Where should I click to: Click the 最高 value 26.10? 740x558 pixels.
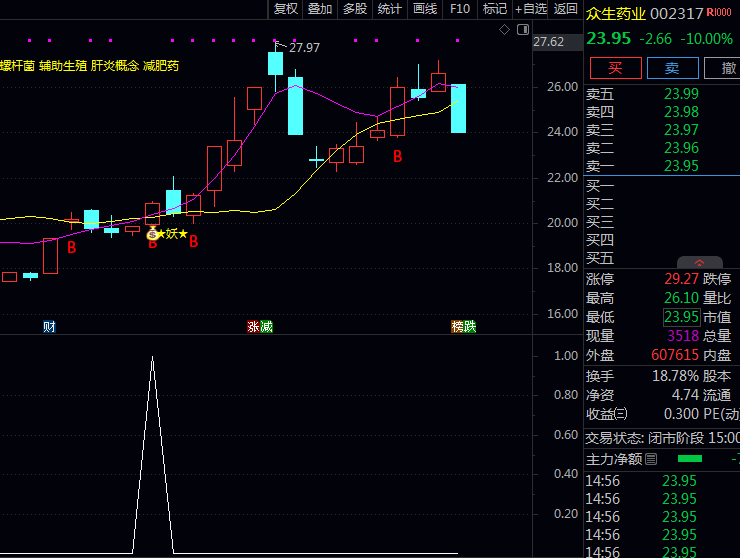pyautogui.click(x=681, y=298)
